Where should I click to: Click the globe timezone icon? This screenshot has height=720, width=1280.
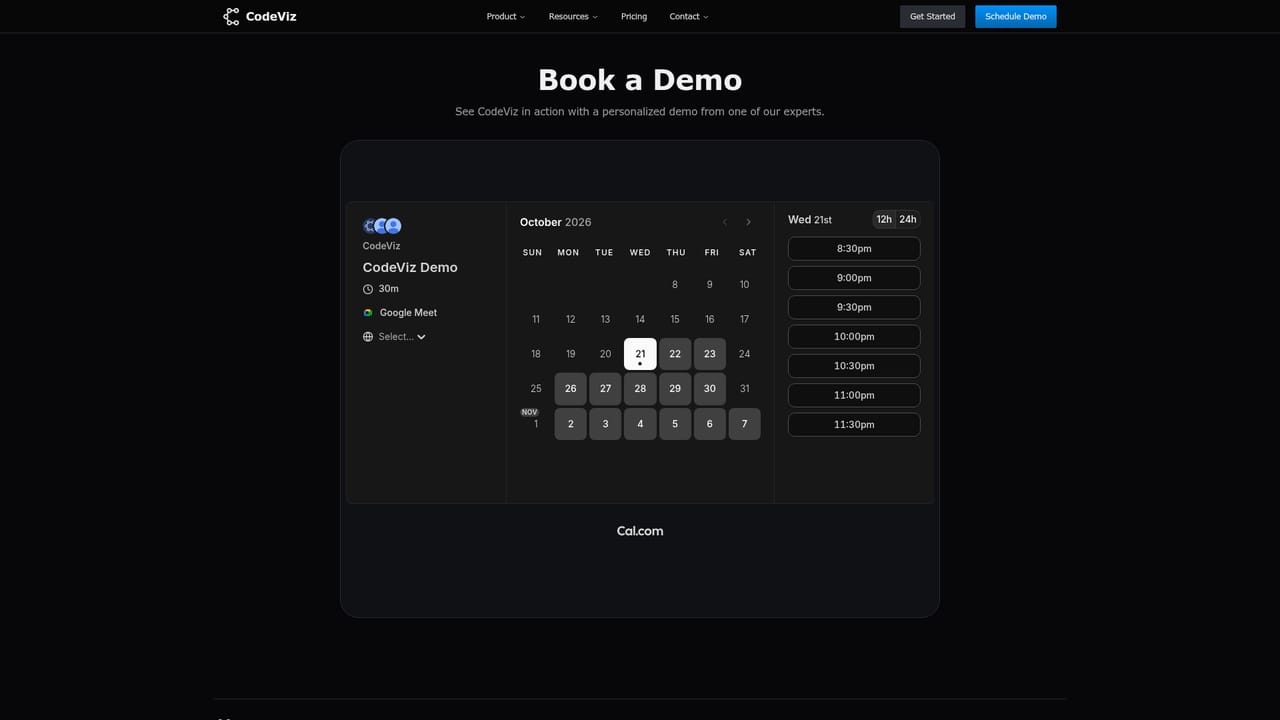coord(368,337)
